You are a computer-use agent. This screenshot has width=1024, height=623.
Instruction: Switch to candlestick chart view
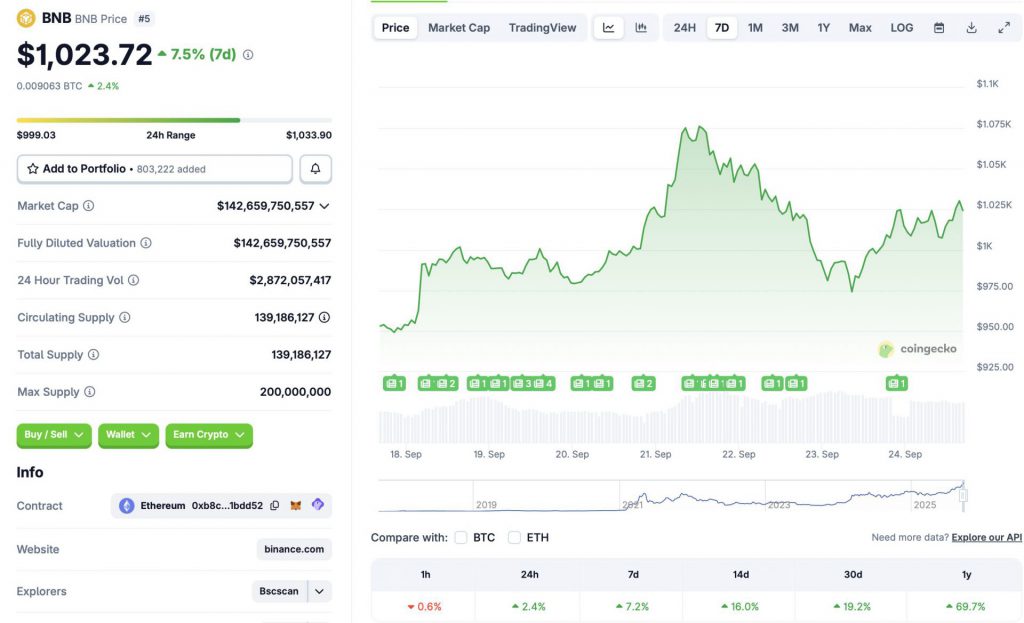[641, 27]
